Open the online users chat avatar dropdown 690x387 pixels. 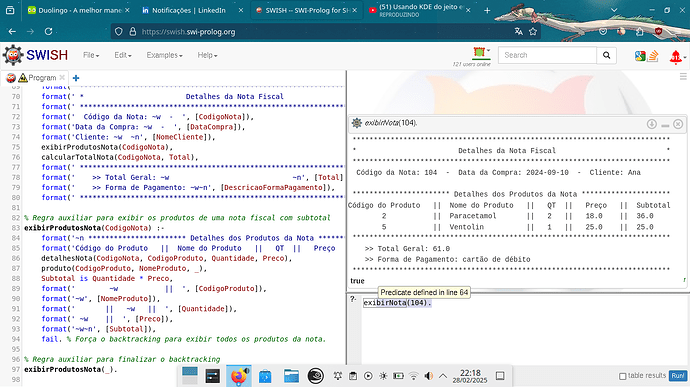pyautogui.click(x=481, y=52)
